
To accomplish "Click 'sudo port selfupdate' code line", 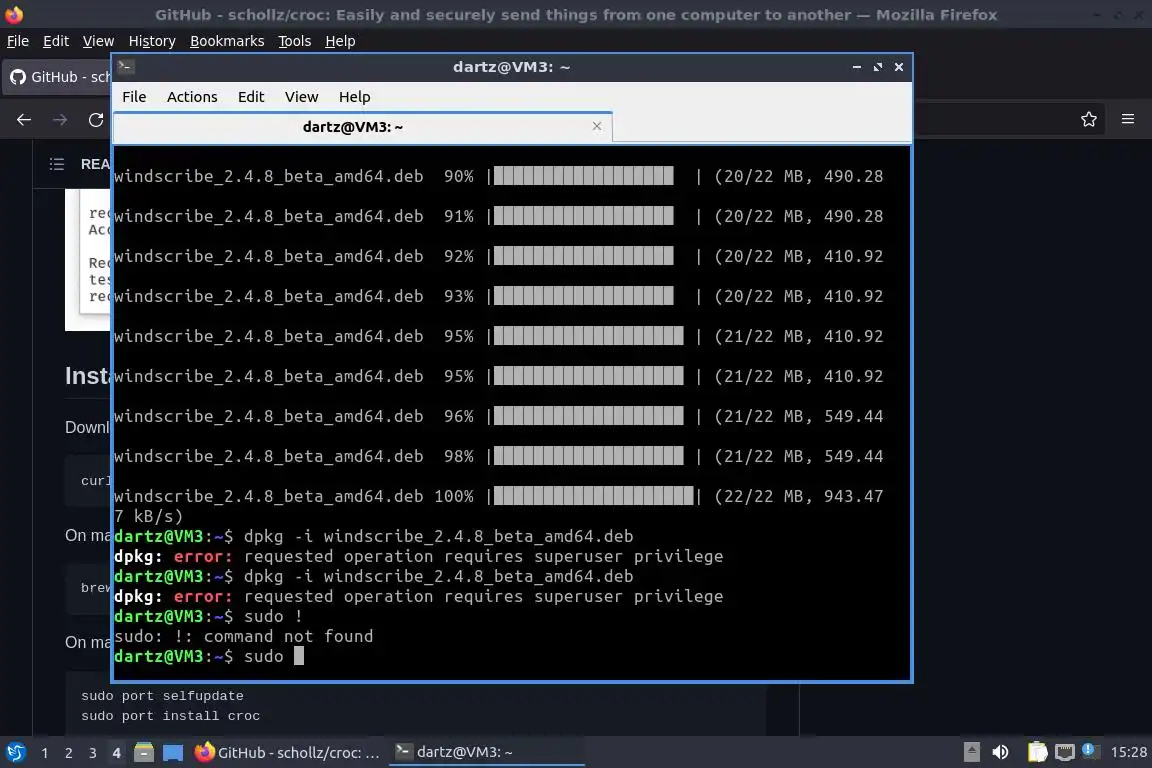I will (162, 695).
